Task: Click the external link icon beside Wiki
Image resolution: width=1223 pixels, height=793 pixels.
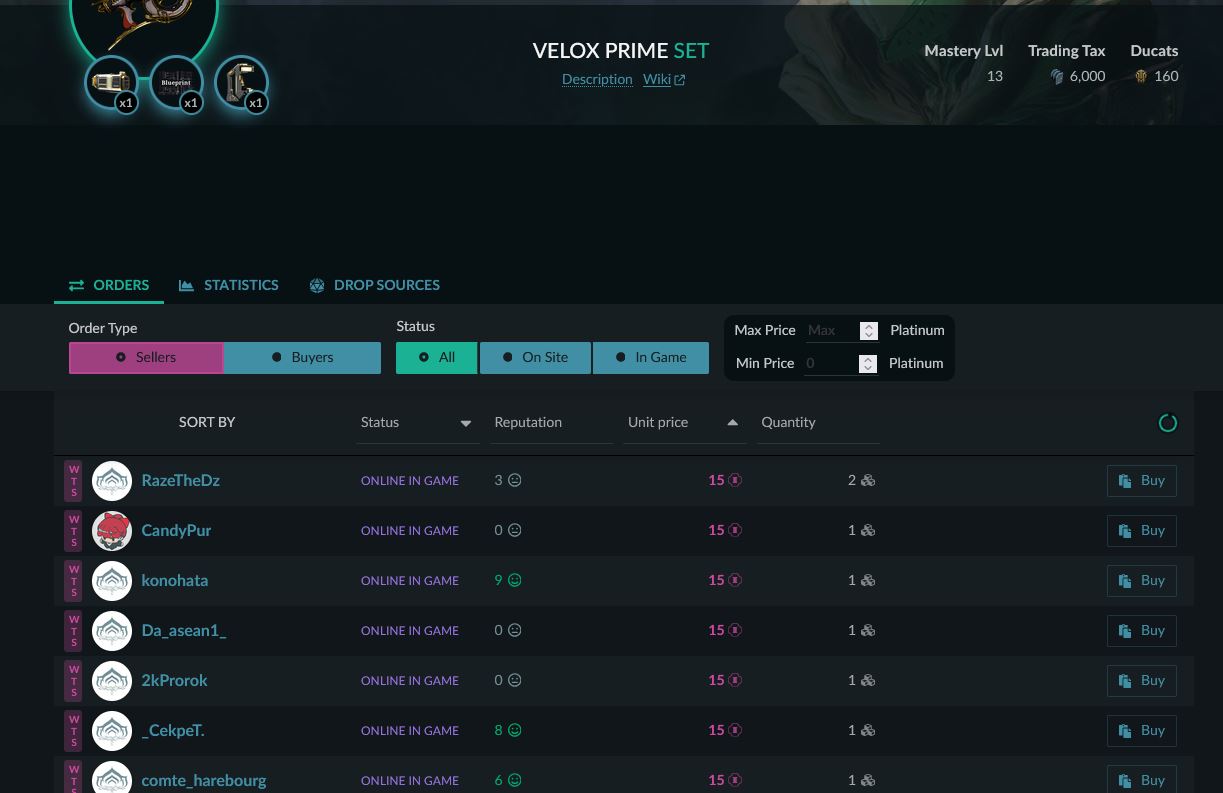Action: click(680, 80)
